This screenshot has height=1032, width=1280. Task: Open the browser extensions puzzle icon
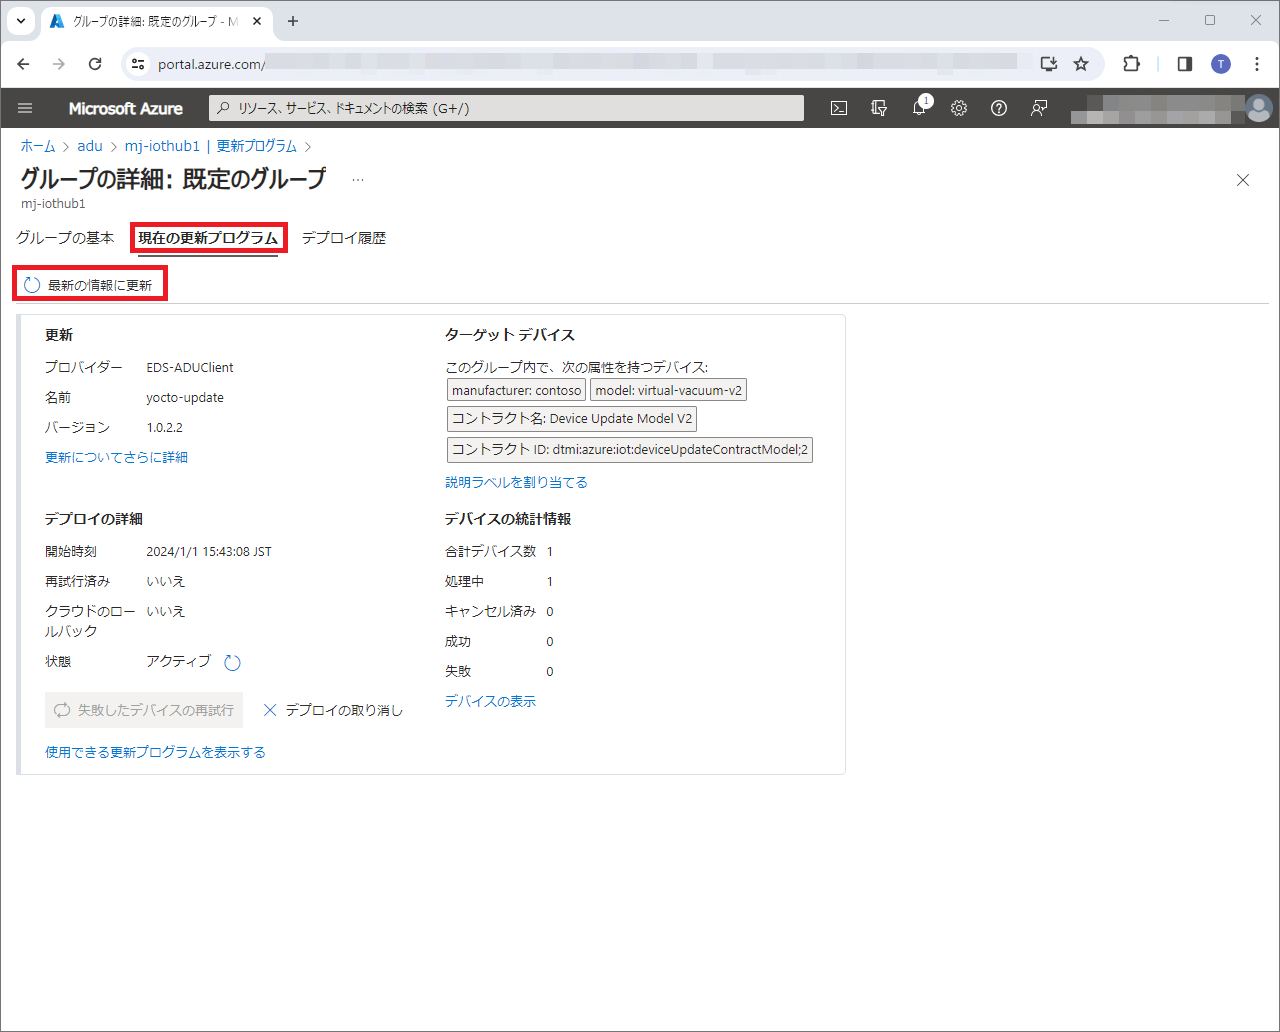[x=1131, y=64]
